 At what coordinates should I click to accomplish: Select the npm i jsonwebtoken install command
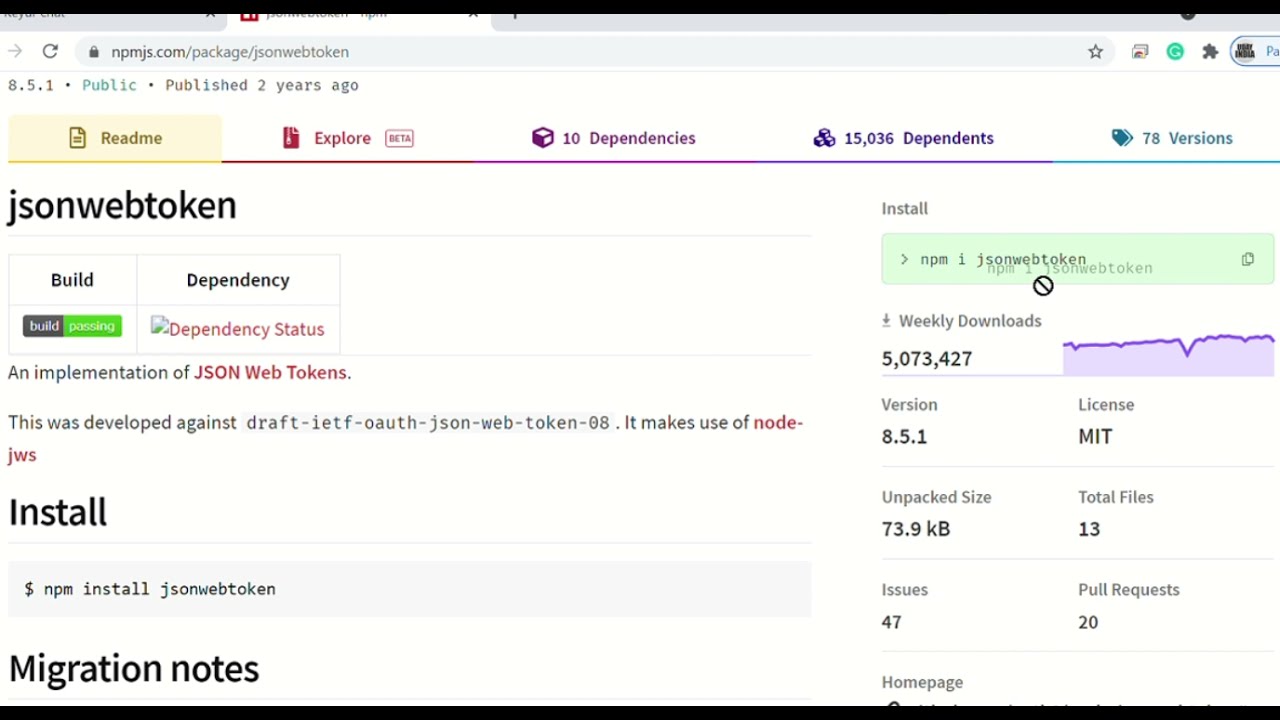click(x=1003, y=259)
